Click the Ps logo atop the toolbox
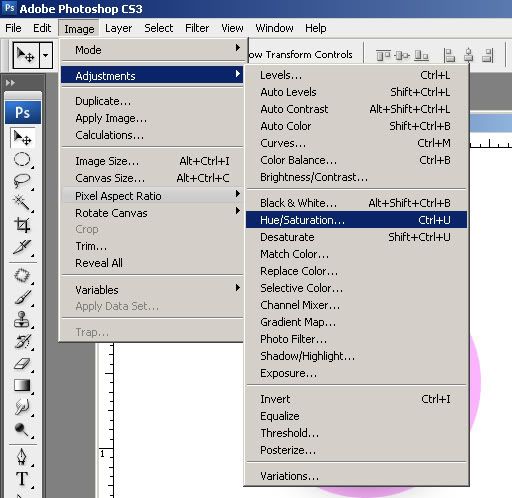Screen dimensions: 512x498 [x=23, y=112]
